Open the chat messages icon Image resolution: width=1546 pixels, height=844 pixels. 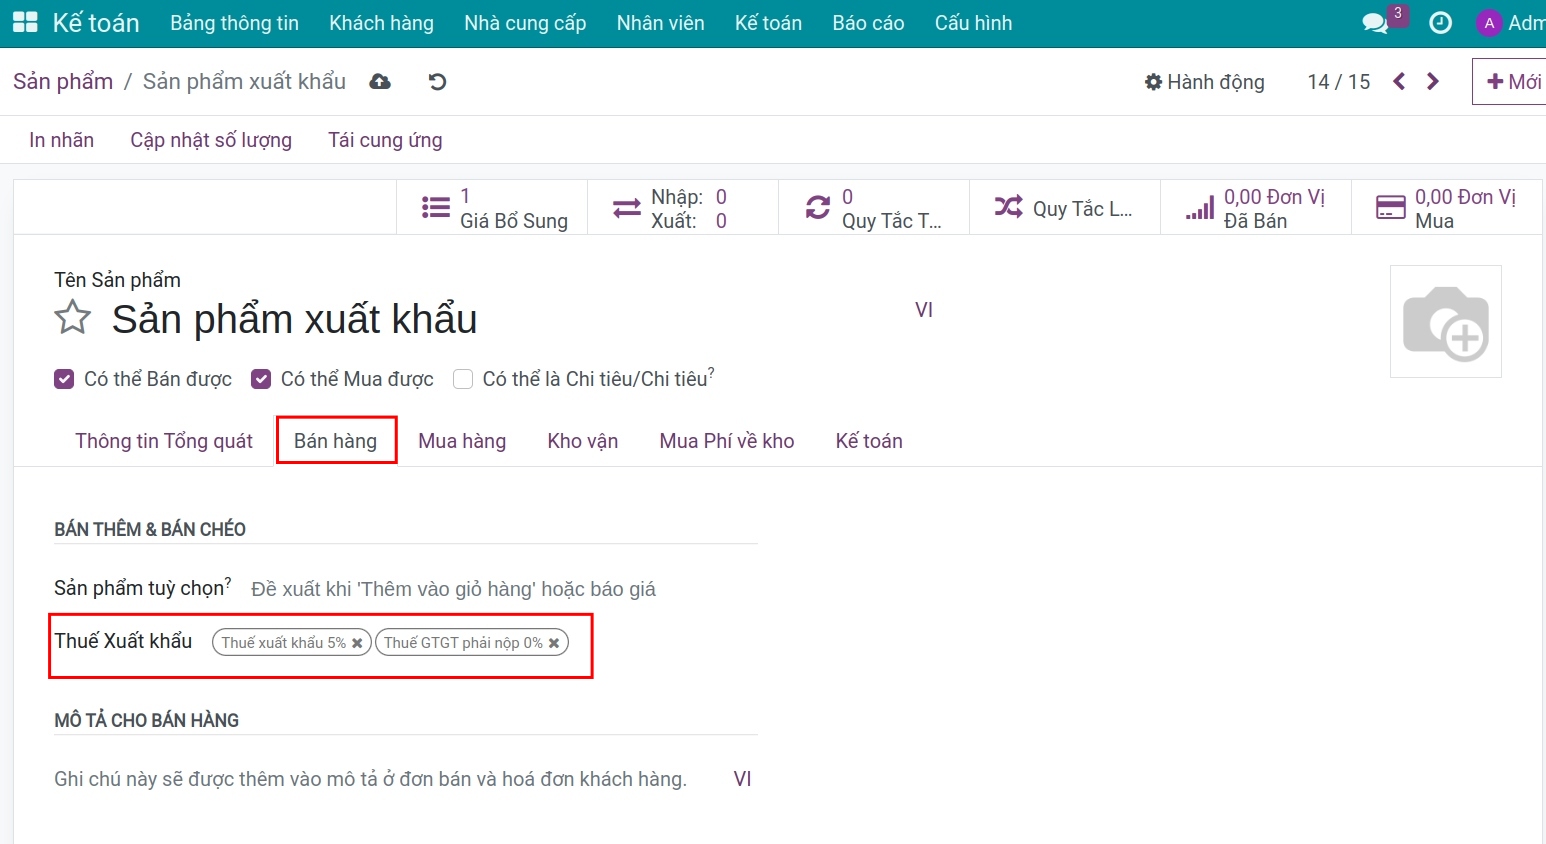coord(1376,23)
